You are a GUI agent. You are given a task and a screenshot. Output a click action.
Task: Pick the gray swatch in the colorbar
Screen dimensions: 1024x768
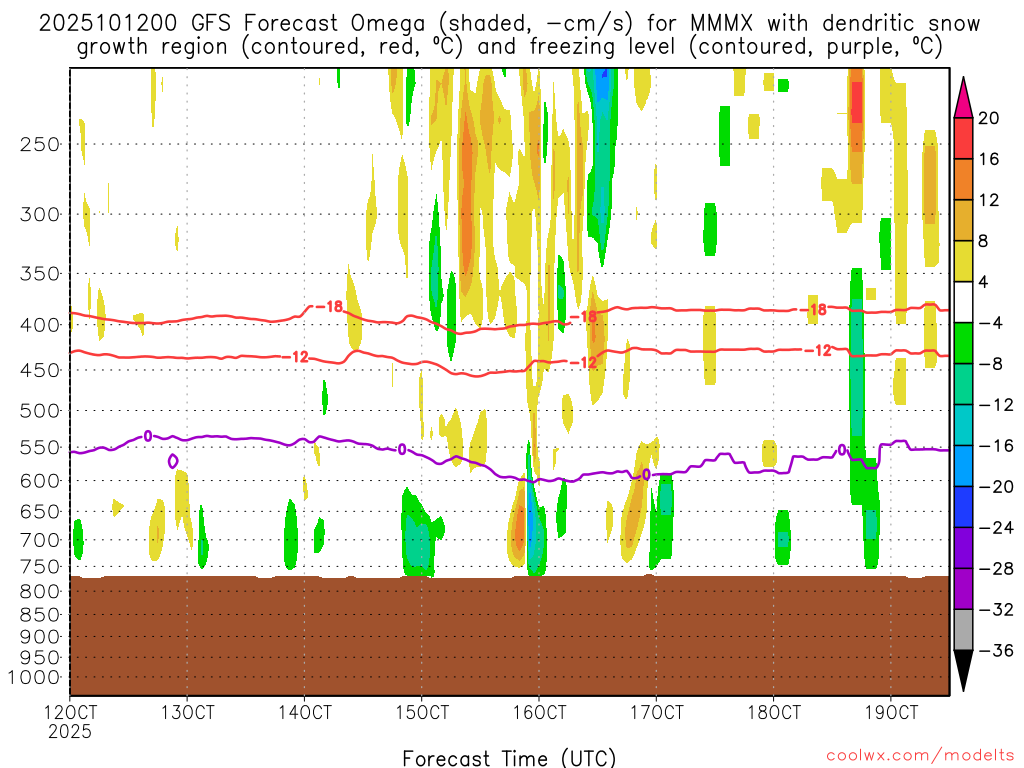pyautogui.click(x=964, y=629)
